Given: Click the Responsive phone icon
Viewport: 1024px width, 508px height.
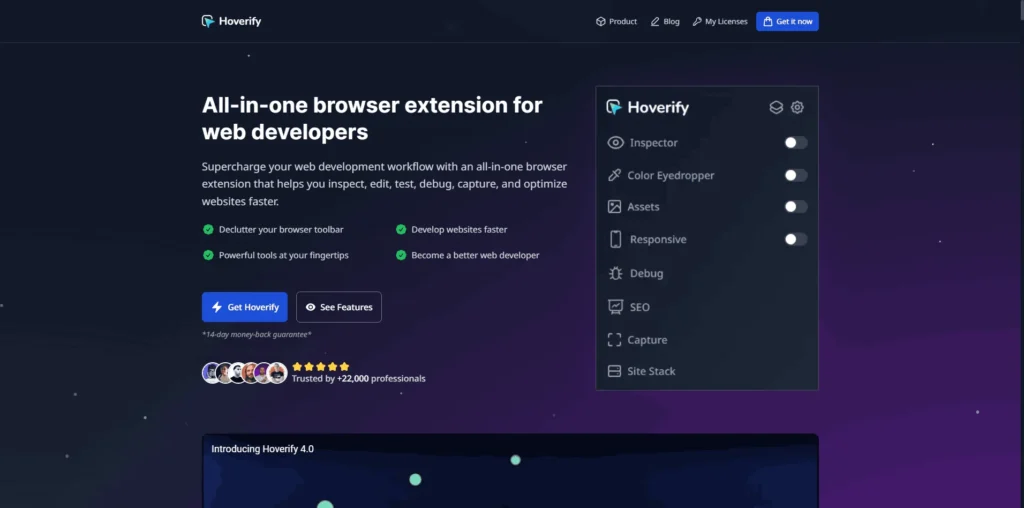Looking at the screenshot, I should click(x=615, y=239).
